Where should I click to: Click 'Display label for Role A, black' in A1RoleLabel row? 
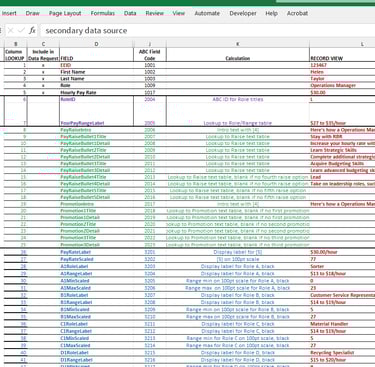tap(238, 266)
